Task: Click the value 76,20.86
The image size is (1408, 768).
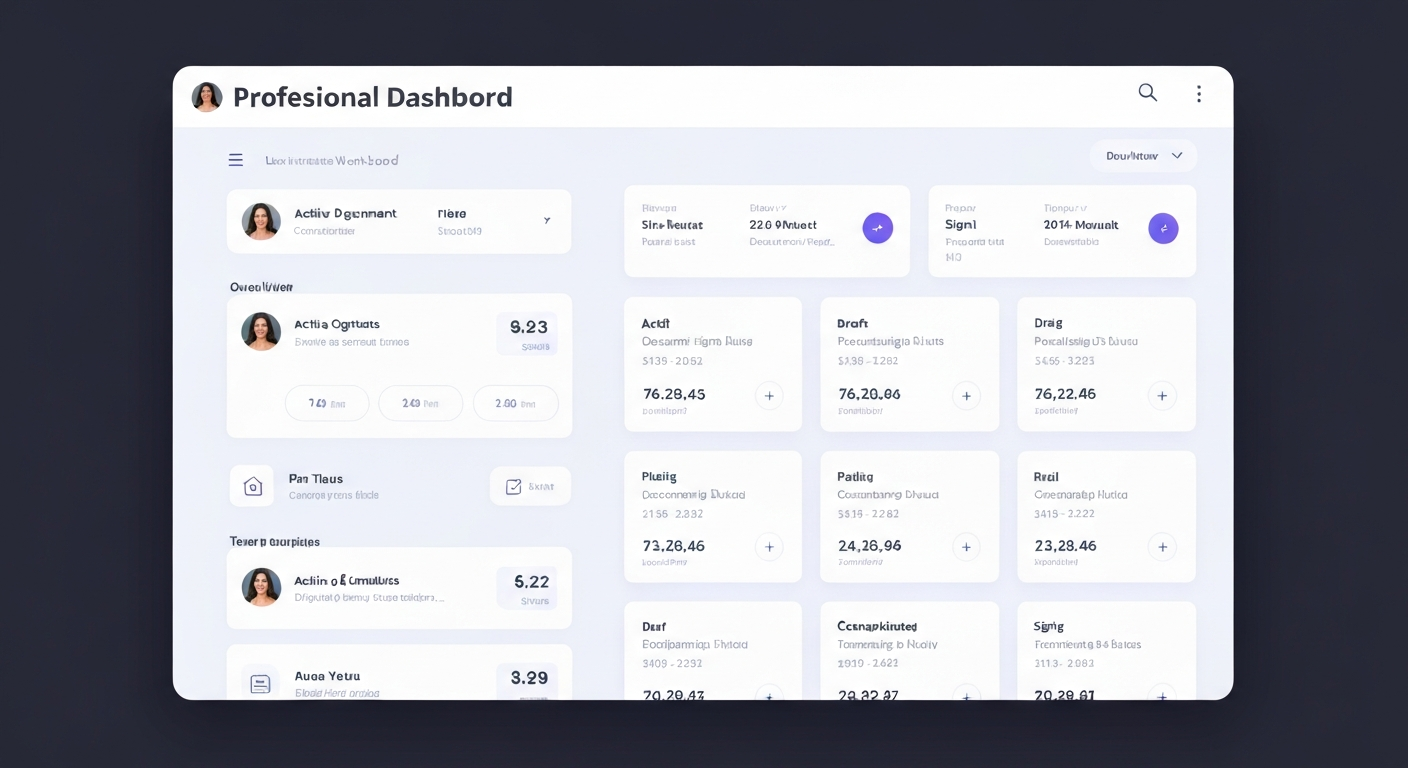Action: click(870, 394)
